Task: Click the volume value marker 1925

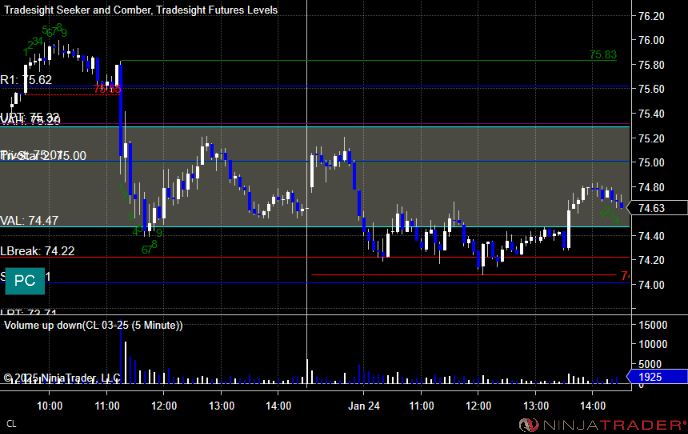Action: tap(657, 377)
